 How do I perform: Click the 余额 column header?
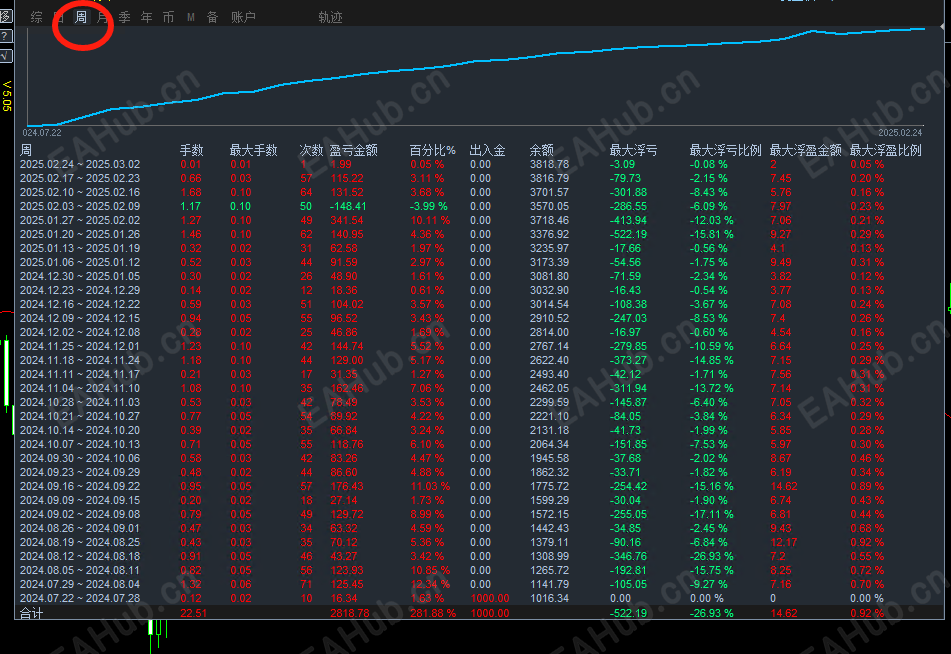(542, 150)
